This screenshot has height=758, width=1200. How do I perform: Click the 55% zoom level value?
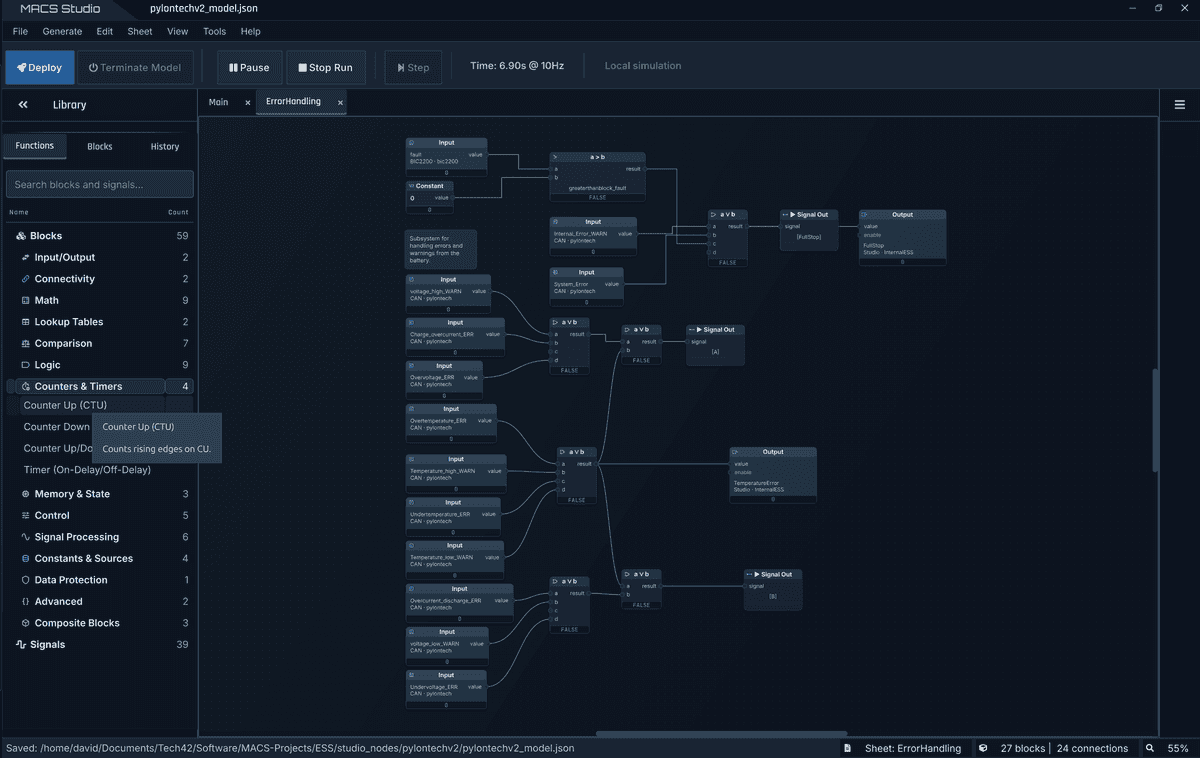pyautogui.click(x=1177, y=748)
